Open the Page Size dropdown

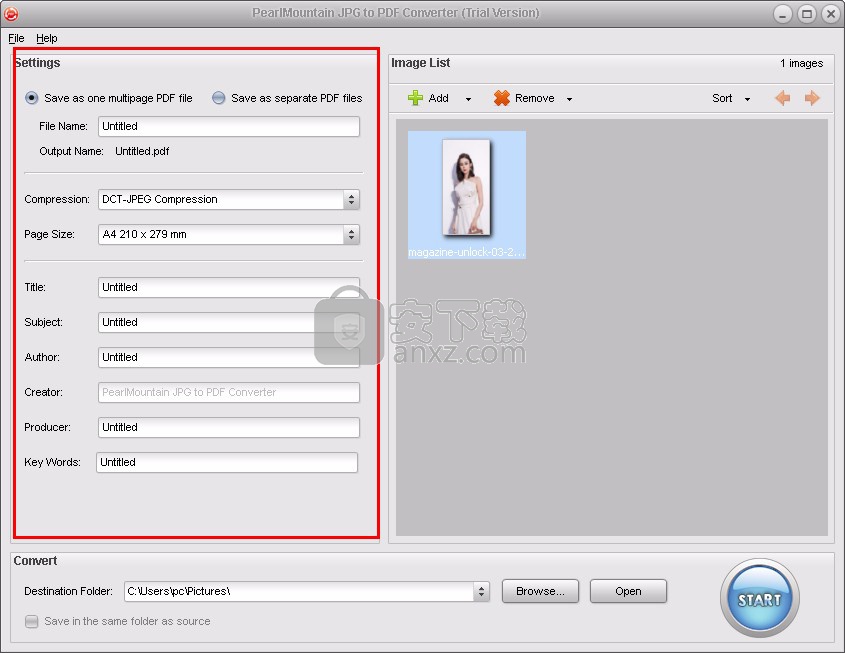point(351,234)
